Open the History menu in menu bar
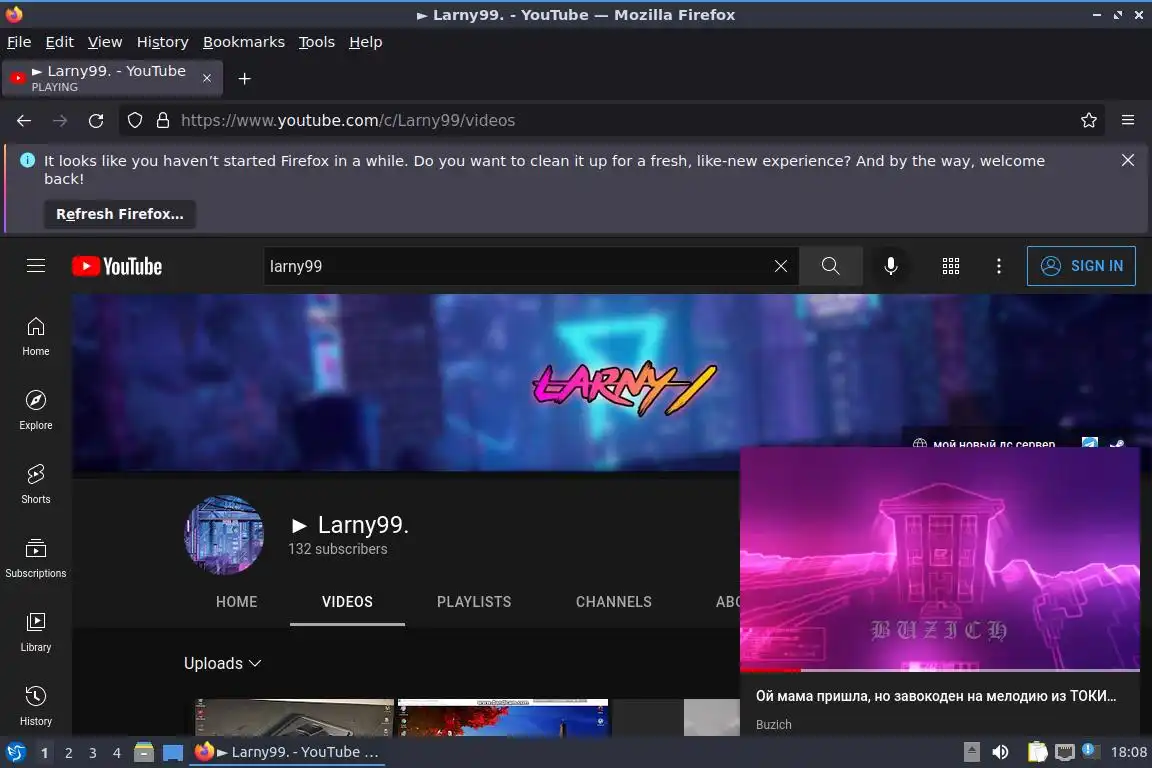 pos(162,42)
